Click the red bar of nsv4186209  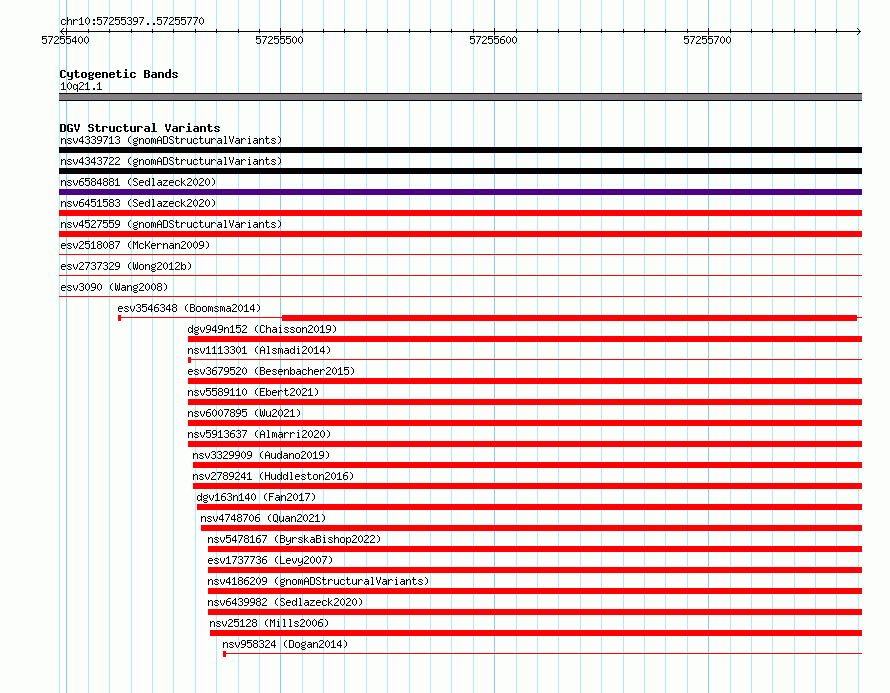click(535, 591)
